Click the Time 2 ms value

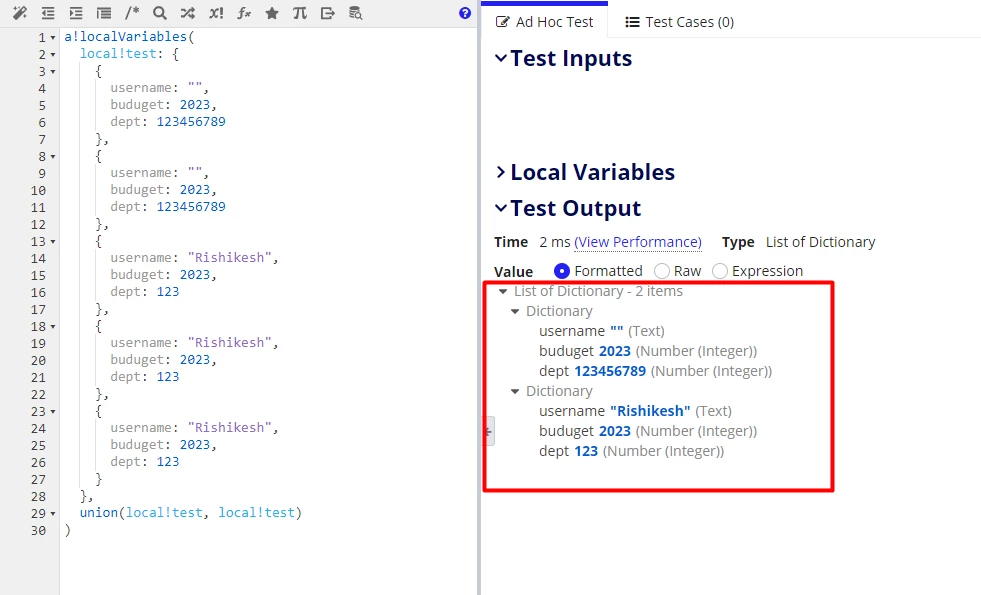pyautogui.click(x=554, y=242)
